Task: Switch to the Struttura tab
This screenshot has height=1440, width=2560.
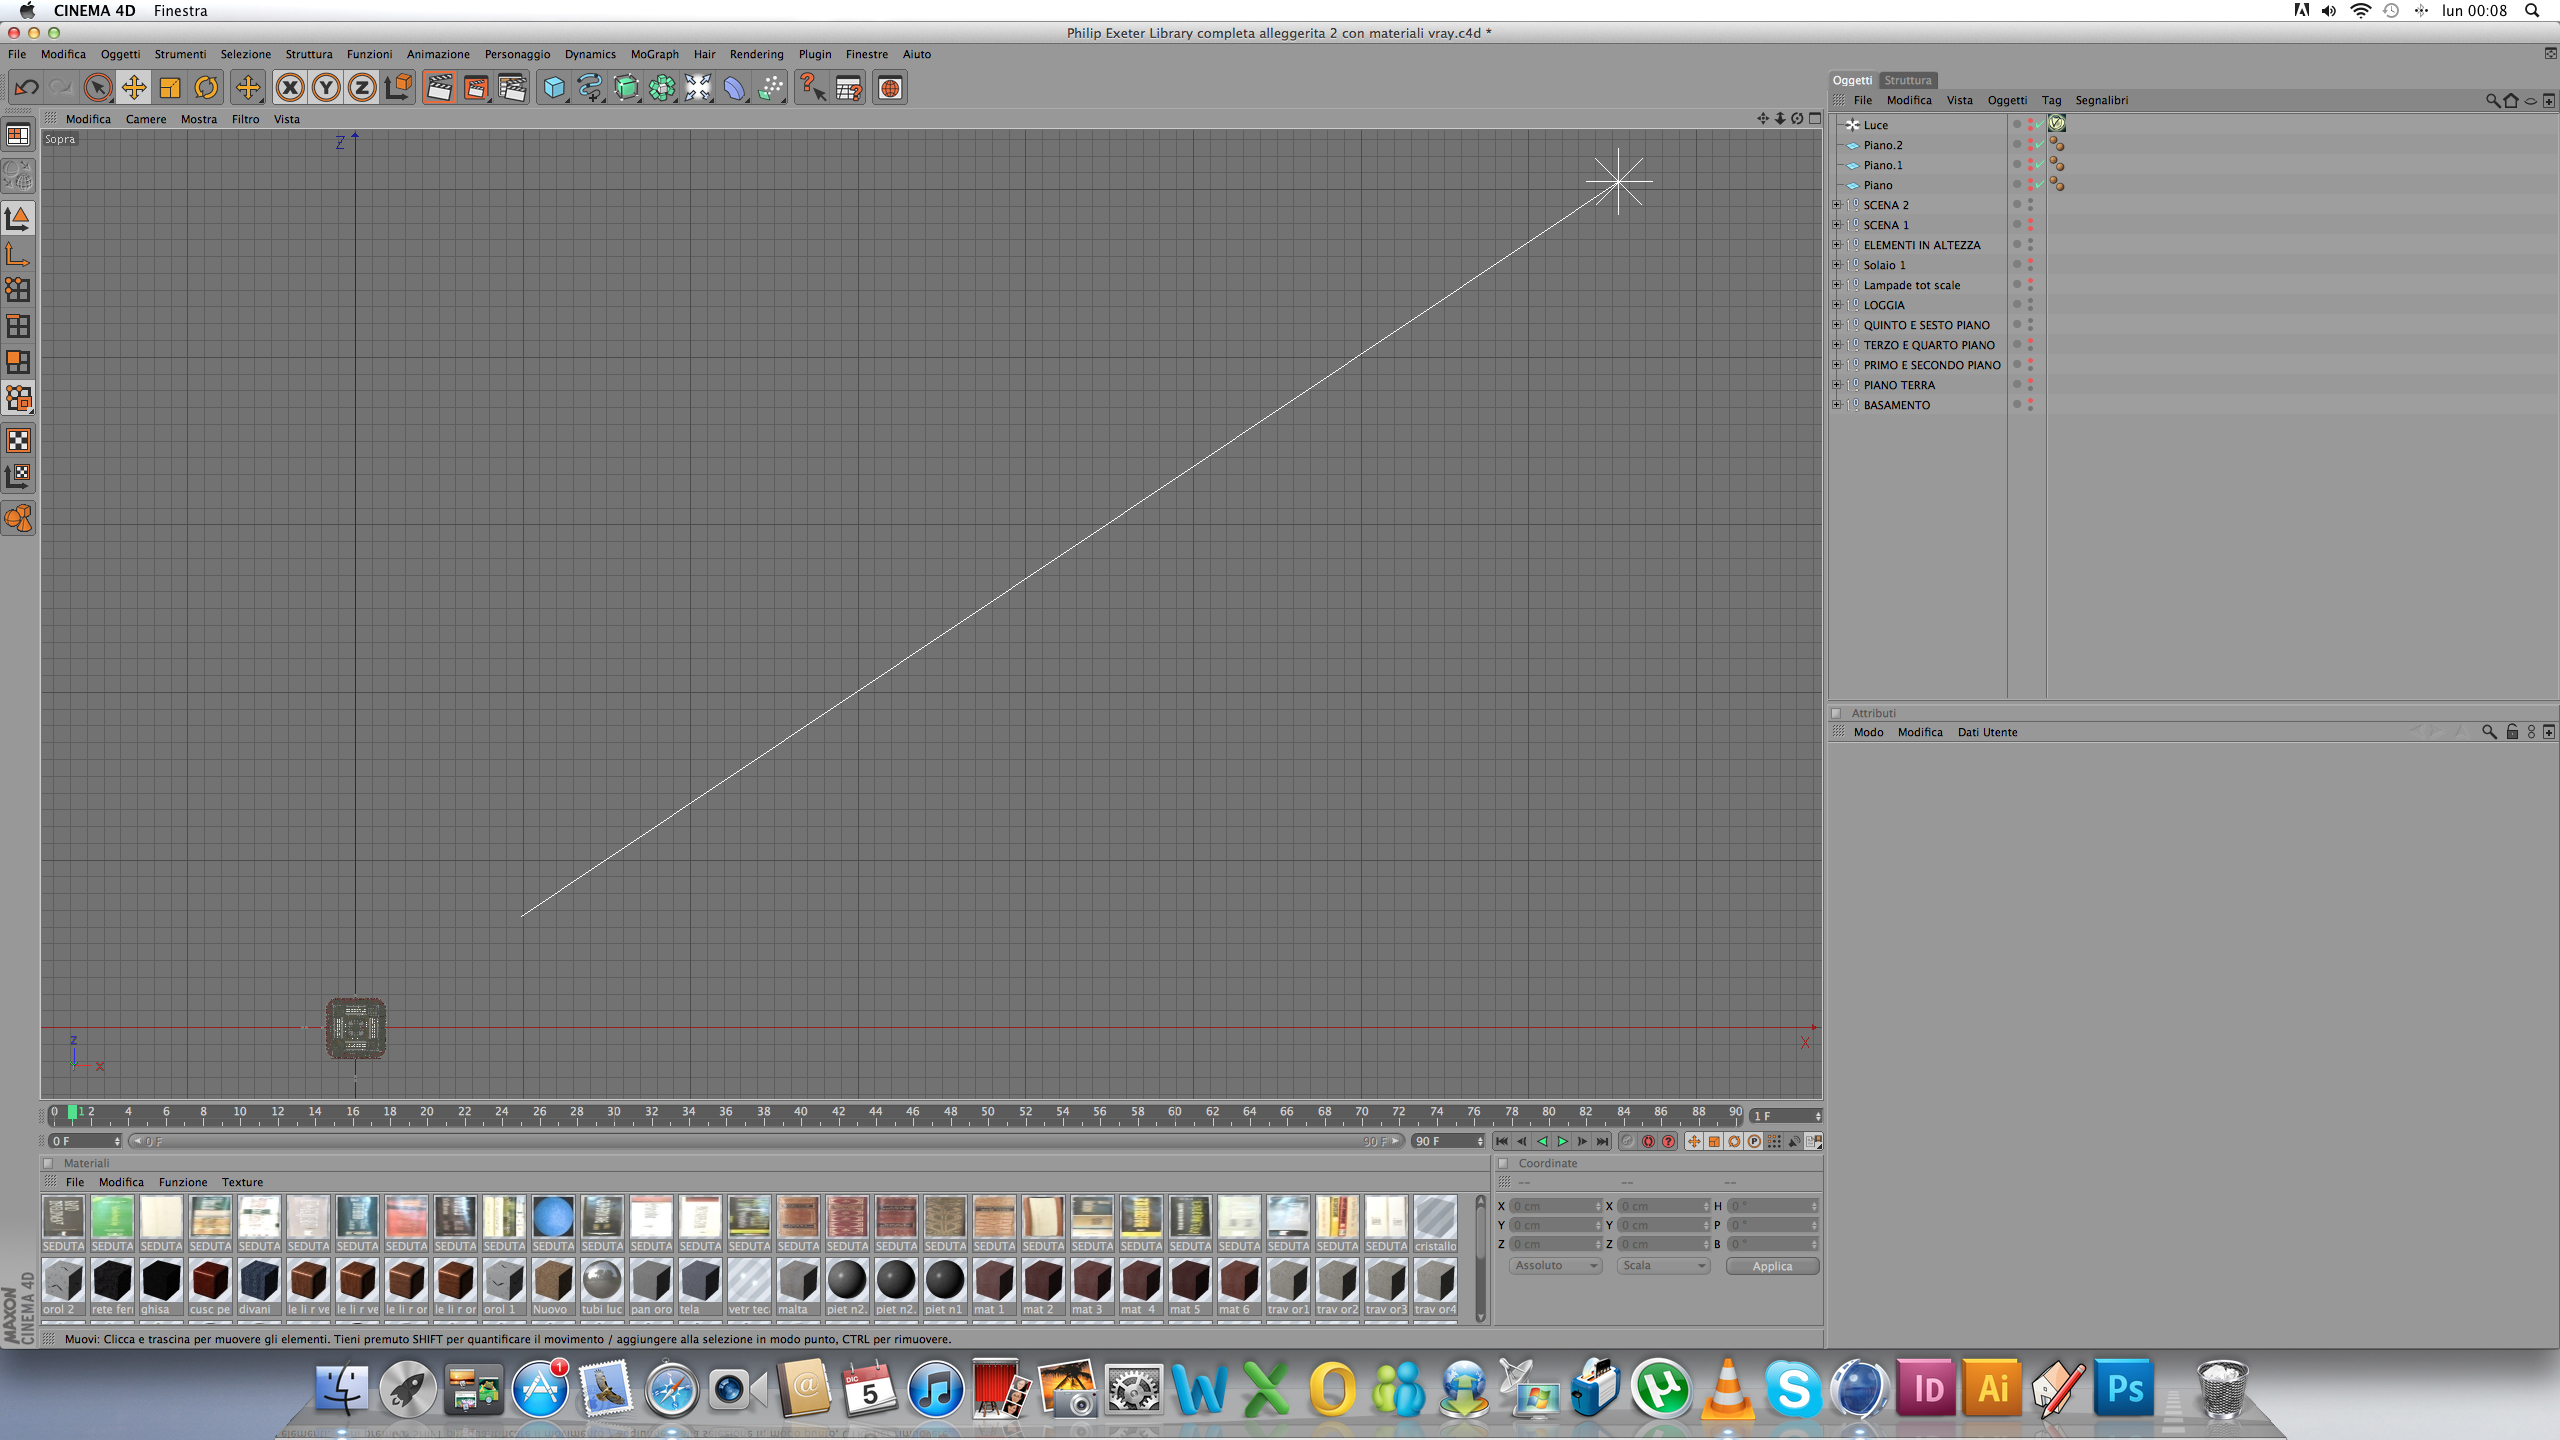Action: tap(1907, 80)
